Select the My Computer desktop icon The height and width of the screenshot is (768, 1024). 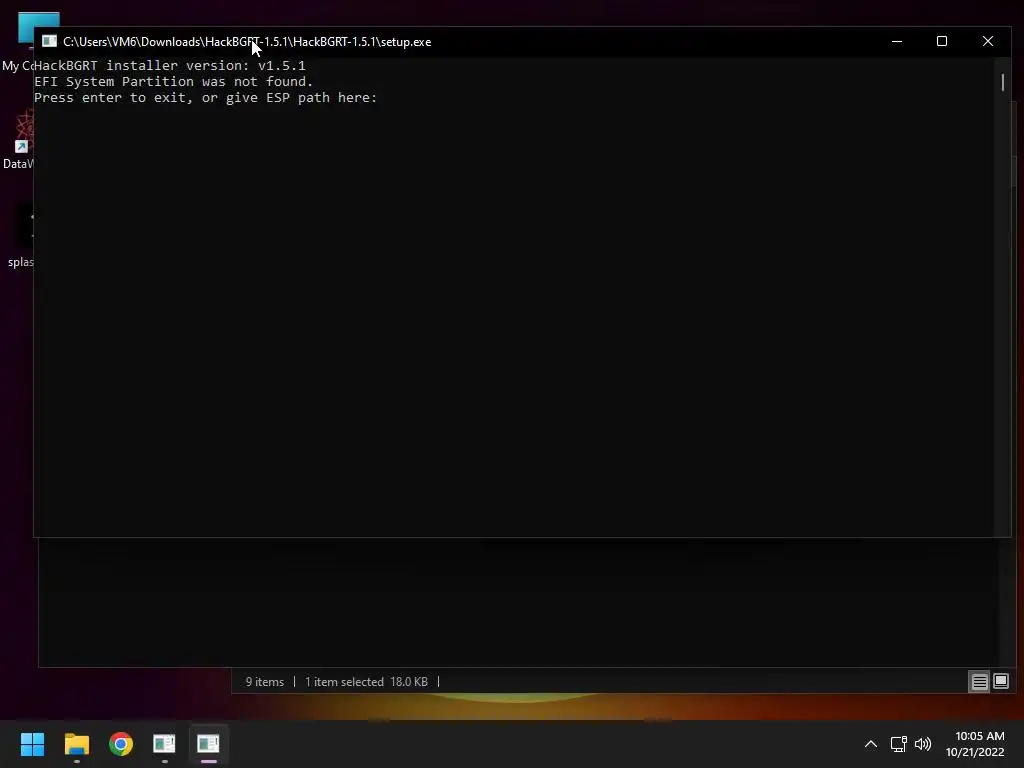click(18, 42)
